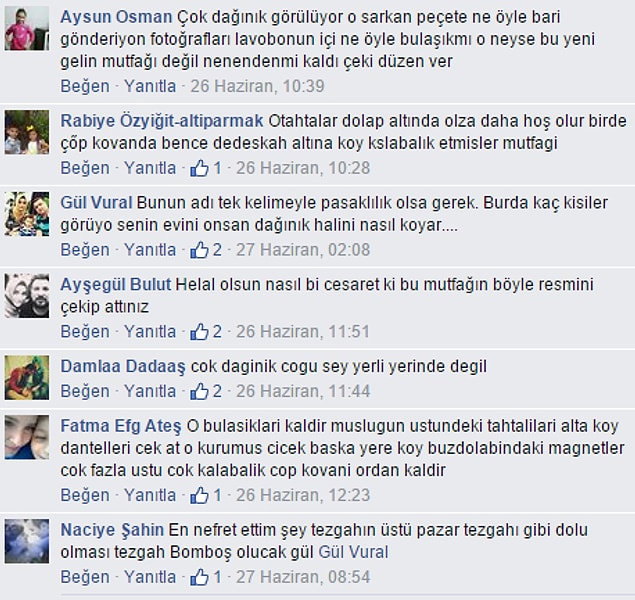
Task: Open Aysun Osman's profile picture
Action: click(27, 28)
